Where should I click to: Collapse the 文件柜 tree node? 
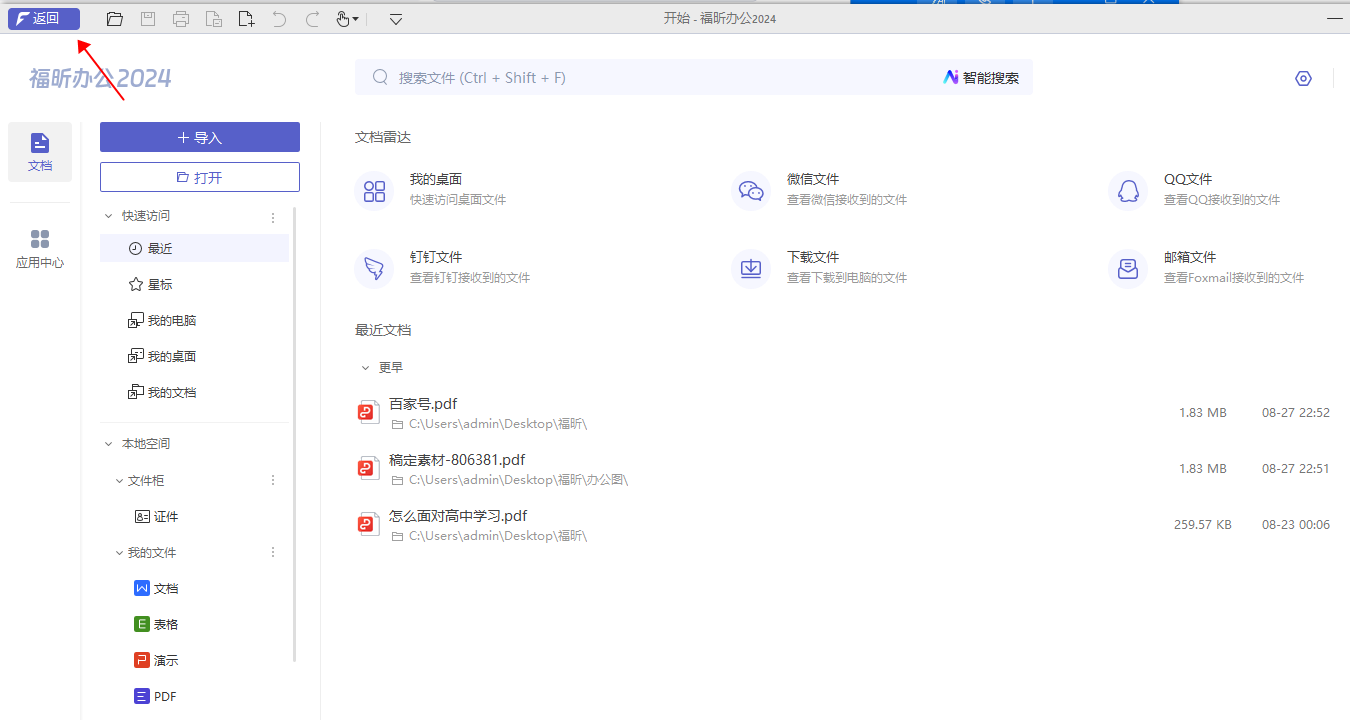coord(119,481)
